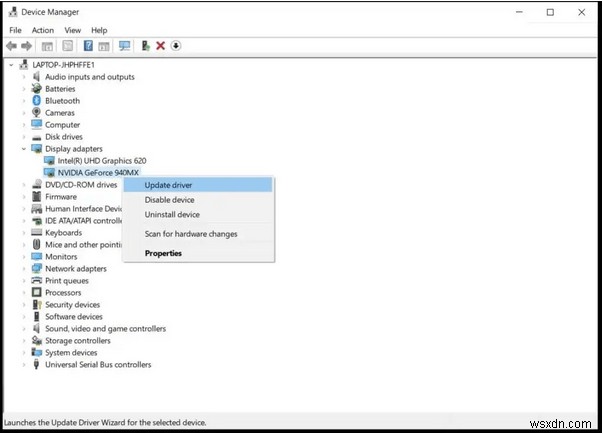This screenshot has height=434, width=603.
Task: Click the Processors category icon
Action: 37,293
